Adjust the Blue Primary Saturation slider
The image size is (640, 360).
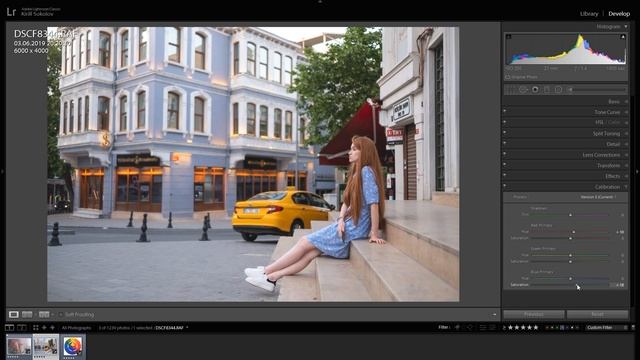point(570,284)
